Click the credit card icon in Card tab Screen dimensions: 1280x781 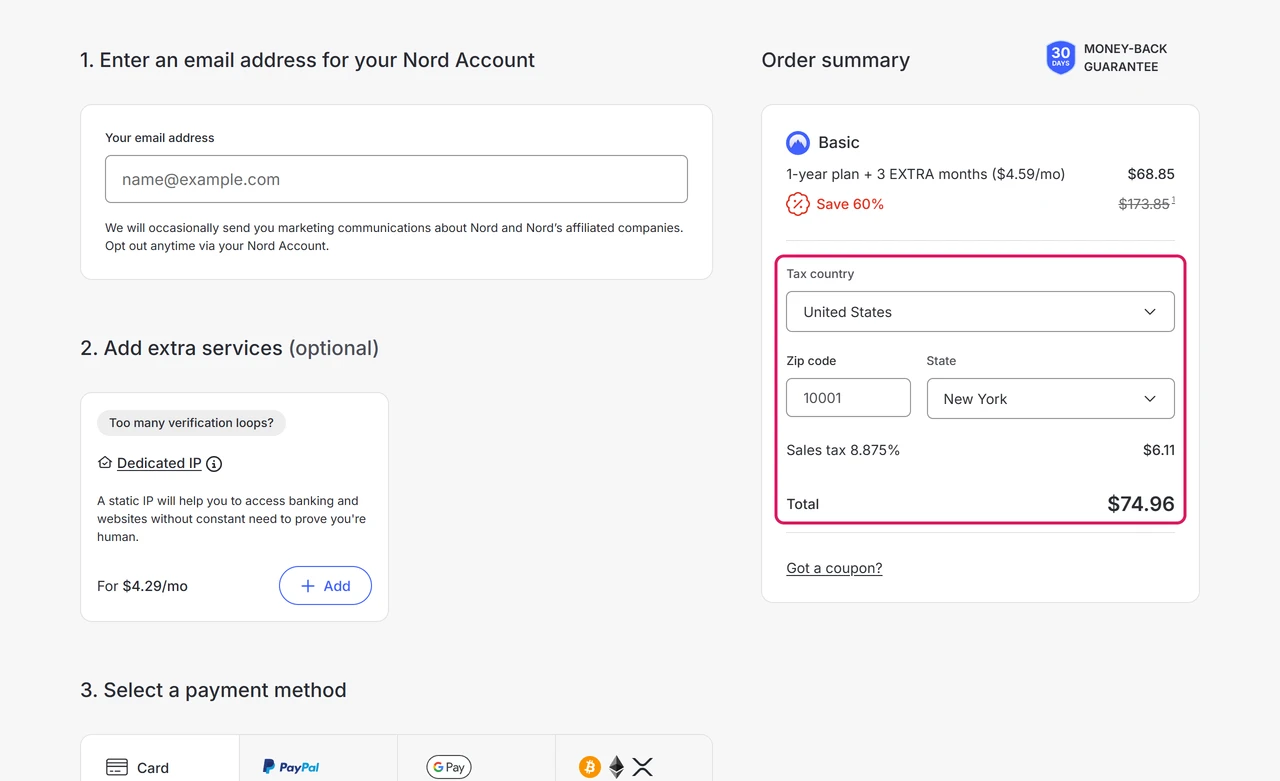(117, 768)
